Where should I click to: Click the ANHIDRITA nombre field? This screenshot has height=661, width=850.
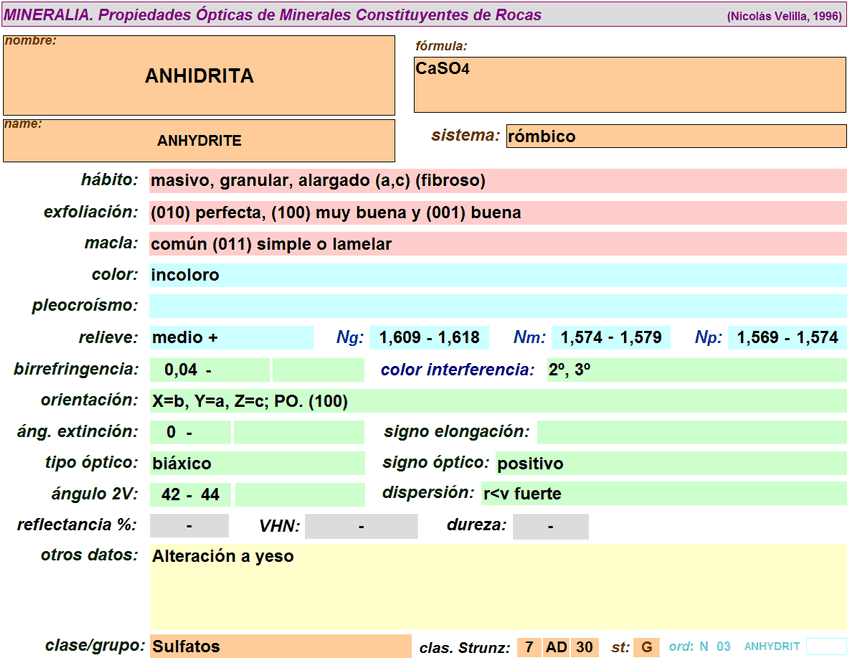[x=199, y=76]
